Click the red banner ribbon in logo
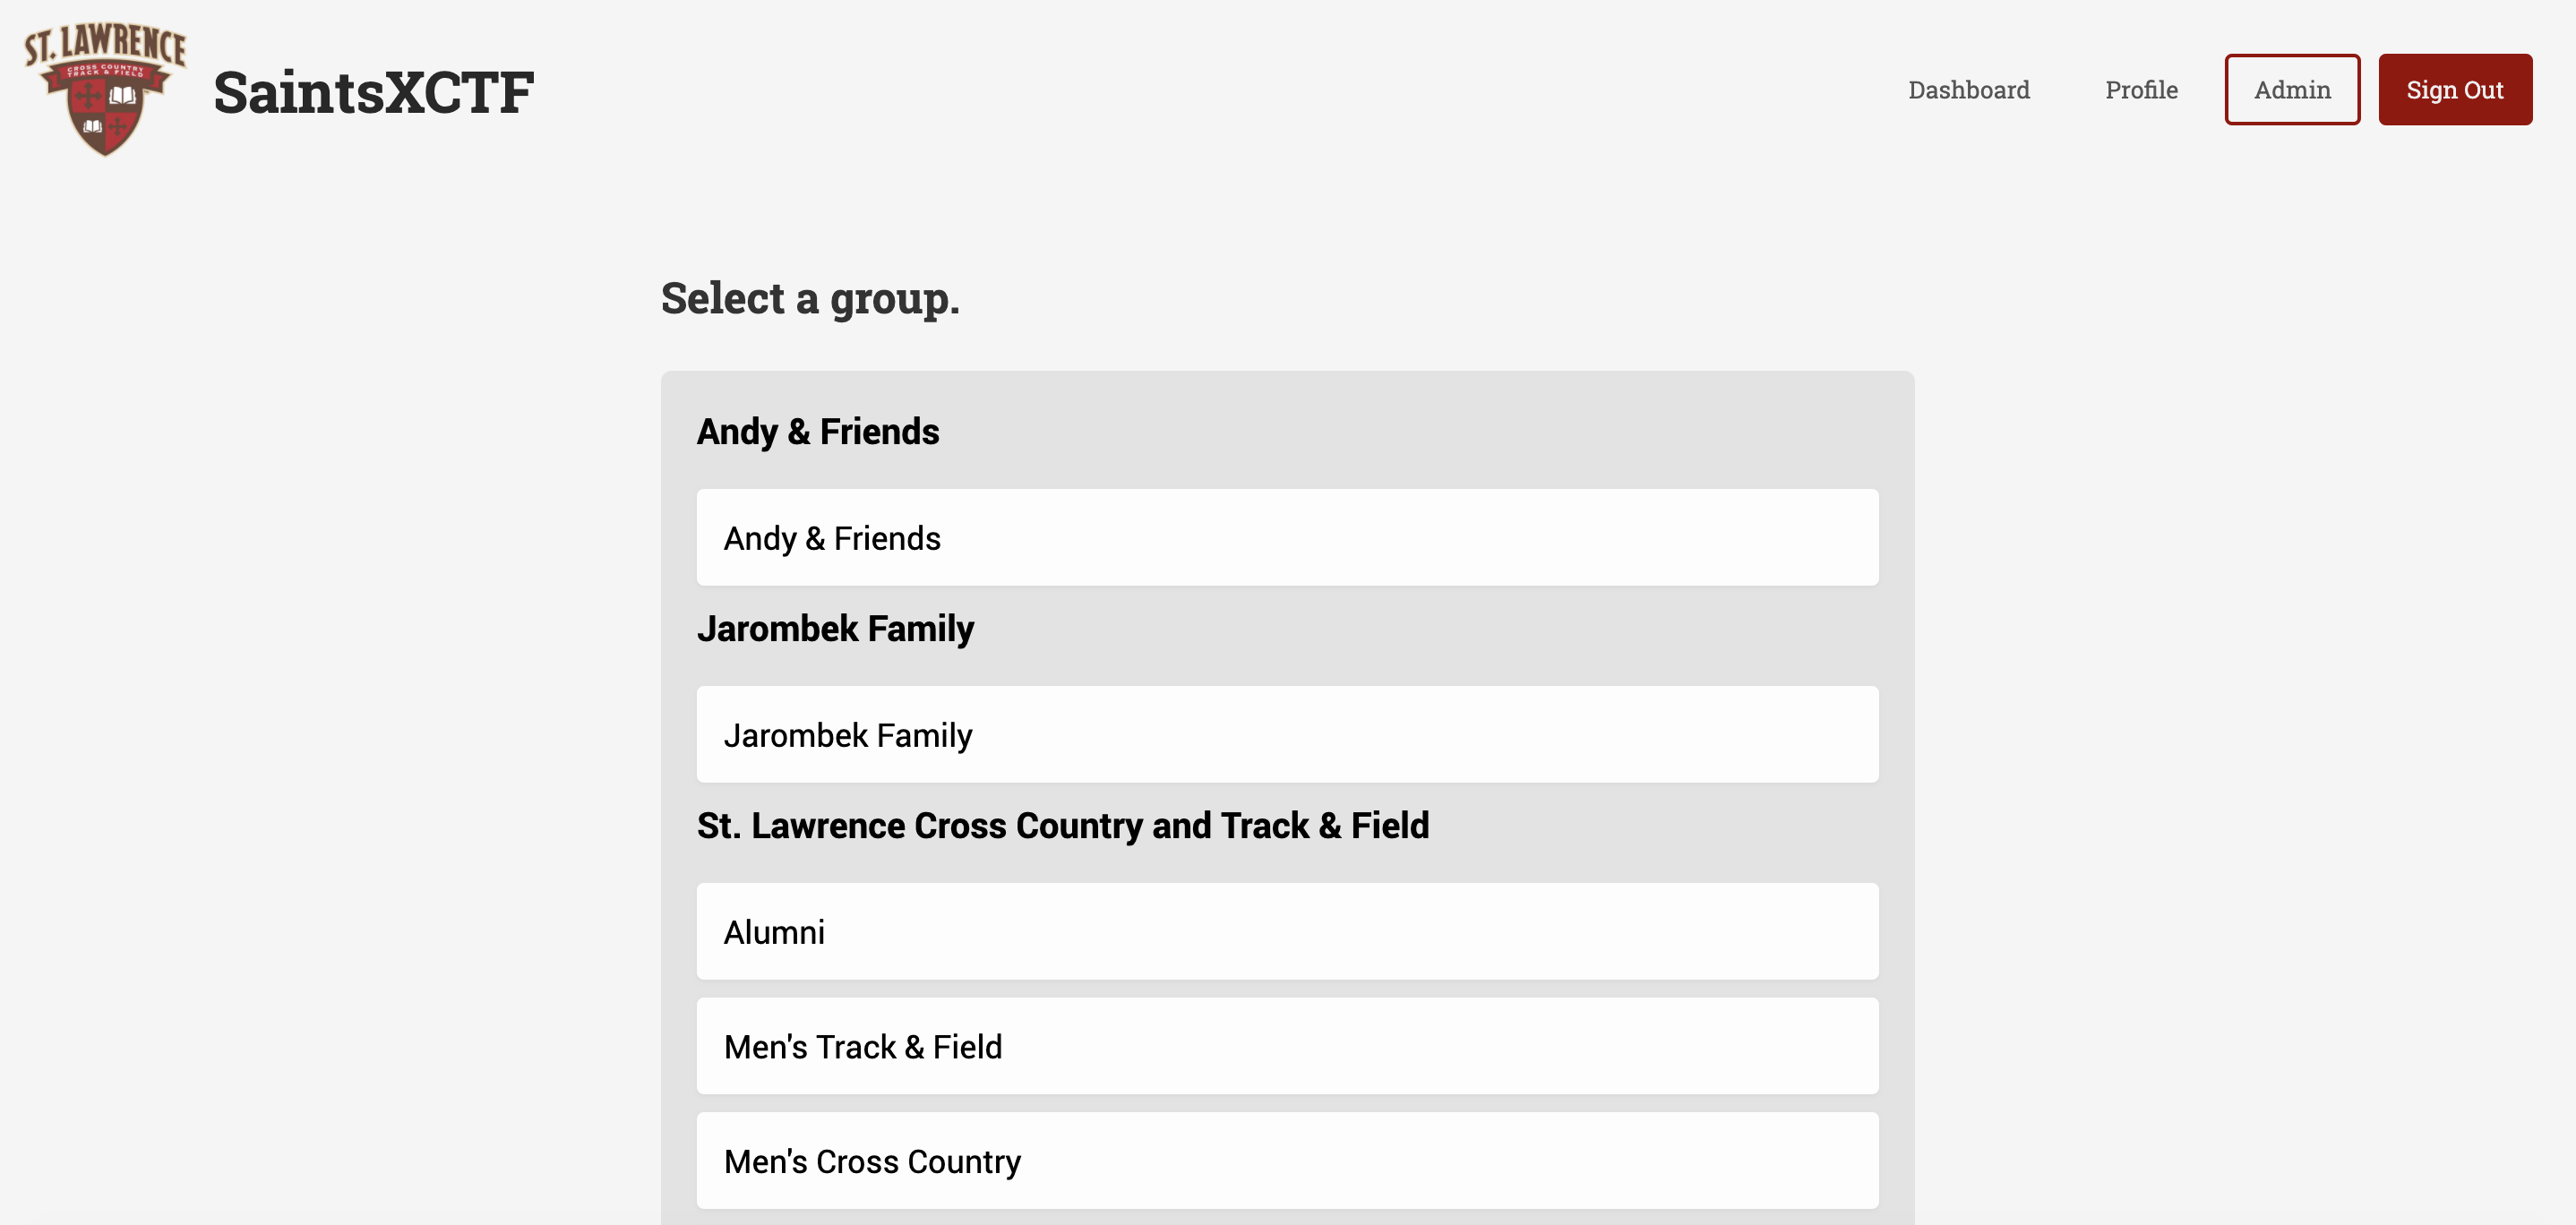Viewport: 2576px width, 1225px height. 105,70
